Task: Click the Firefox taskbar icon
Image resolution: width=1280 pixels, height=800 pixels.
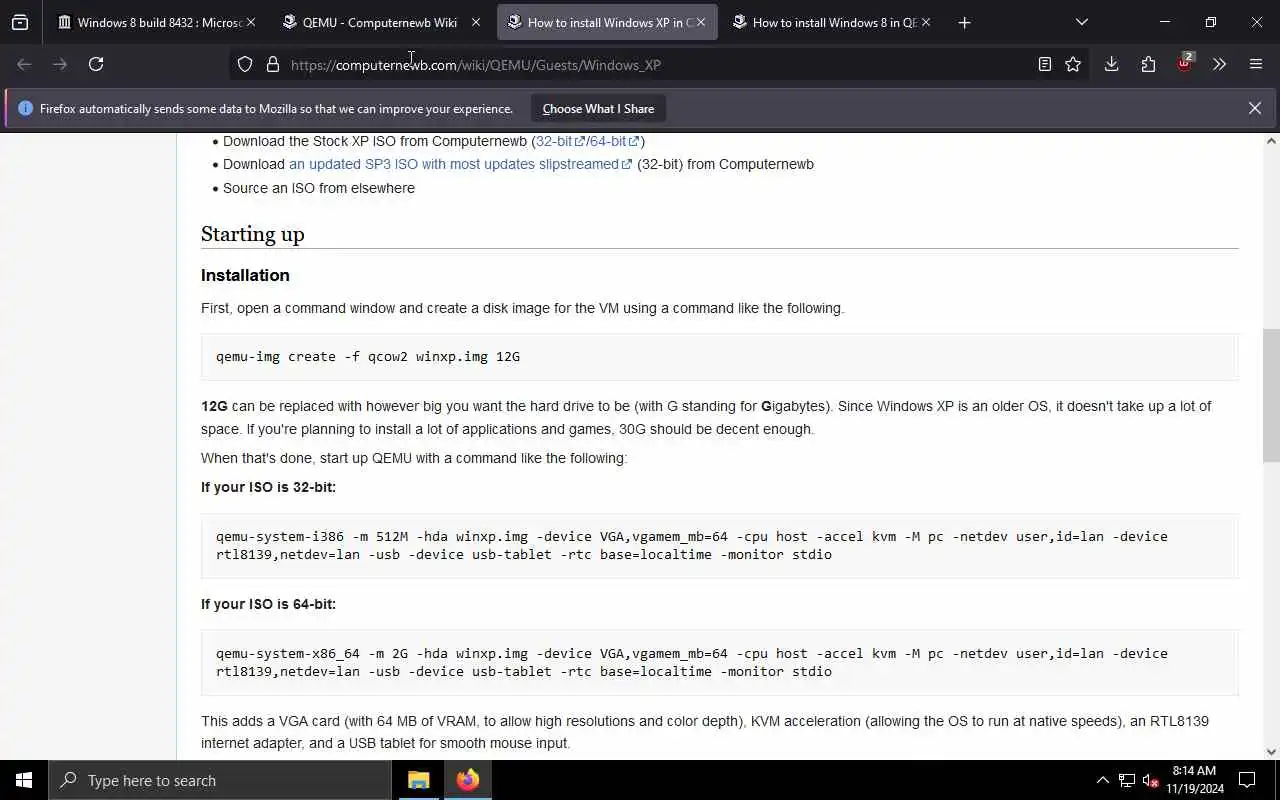Action: pos(468,780)
